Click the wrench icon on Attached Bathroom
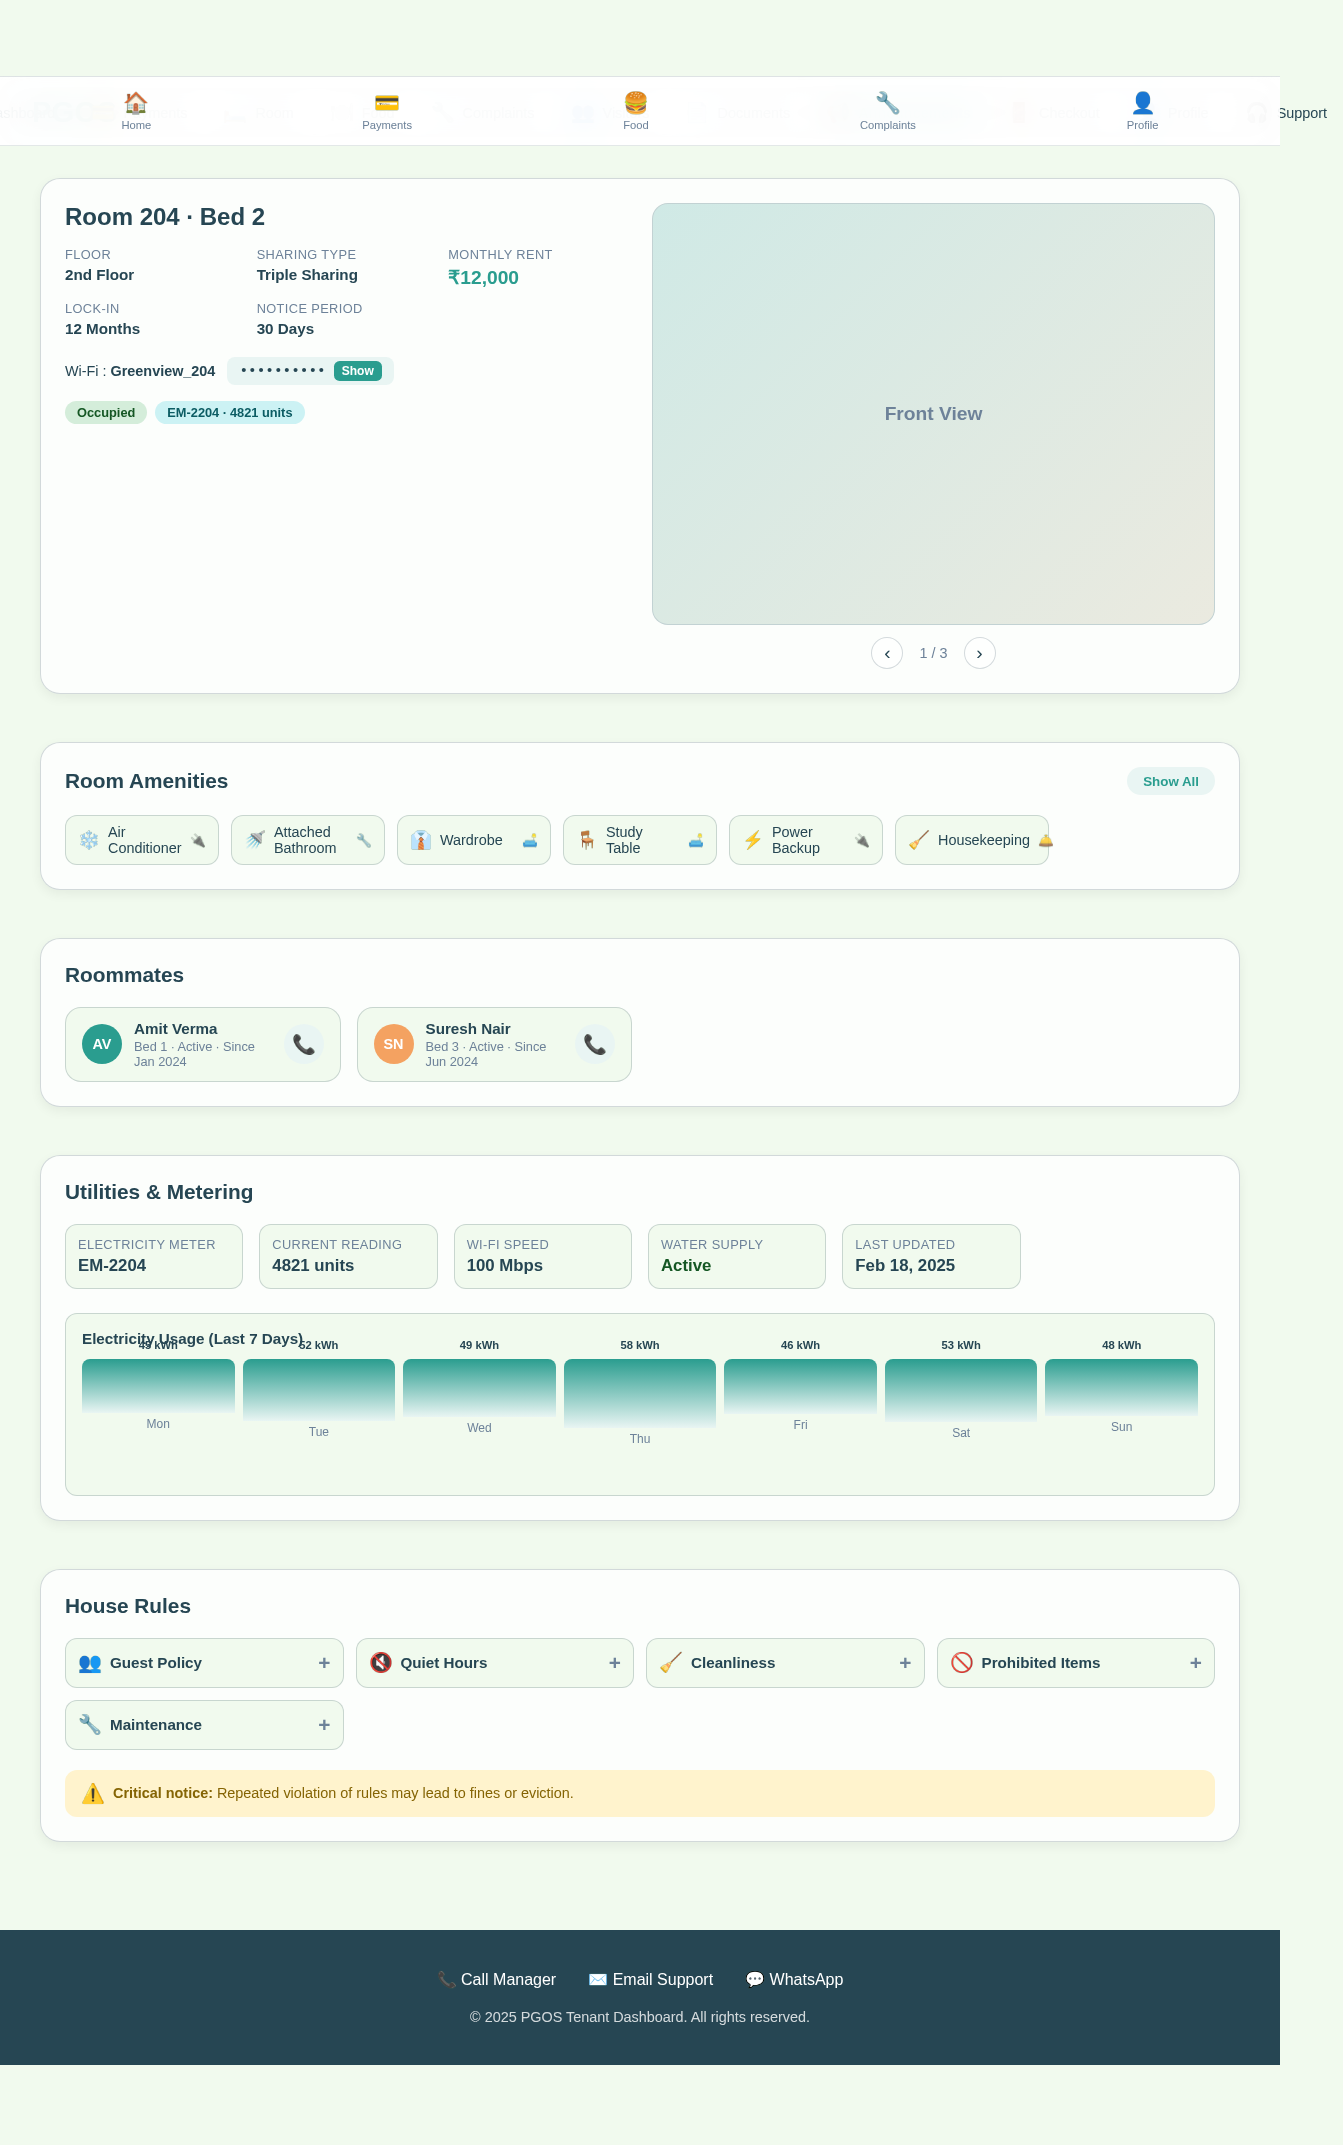The image size is (1343, 2145). 364,840
